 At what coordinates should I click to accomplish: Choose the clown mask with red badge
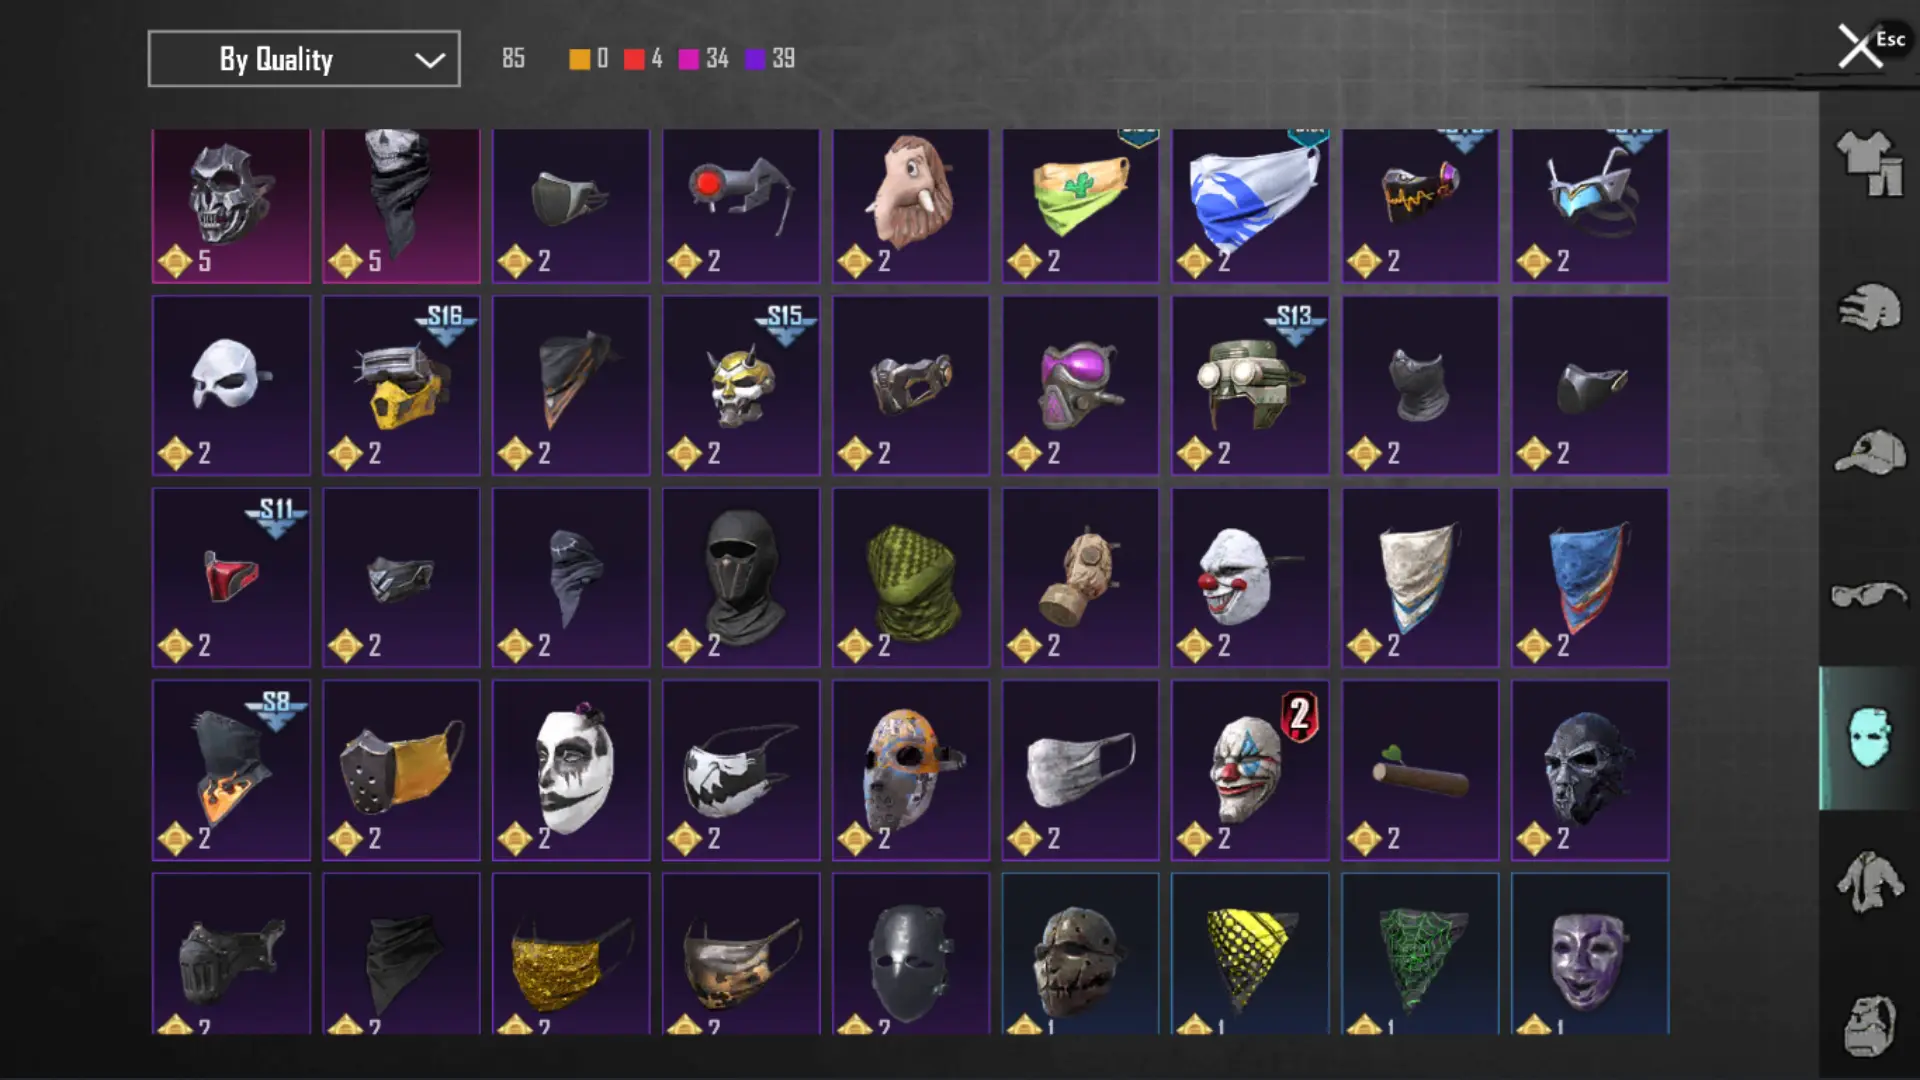point(1250,770)
